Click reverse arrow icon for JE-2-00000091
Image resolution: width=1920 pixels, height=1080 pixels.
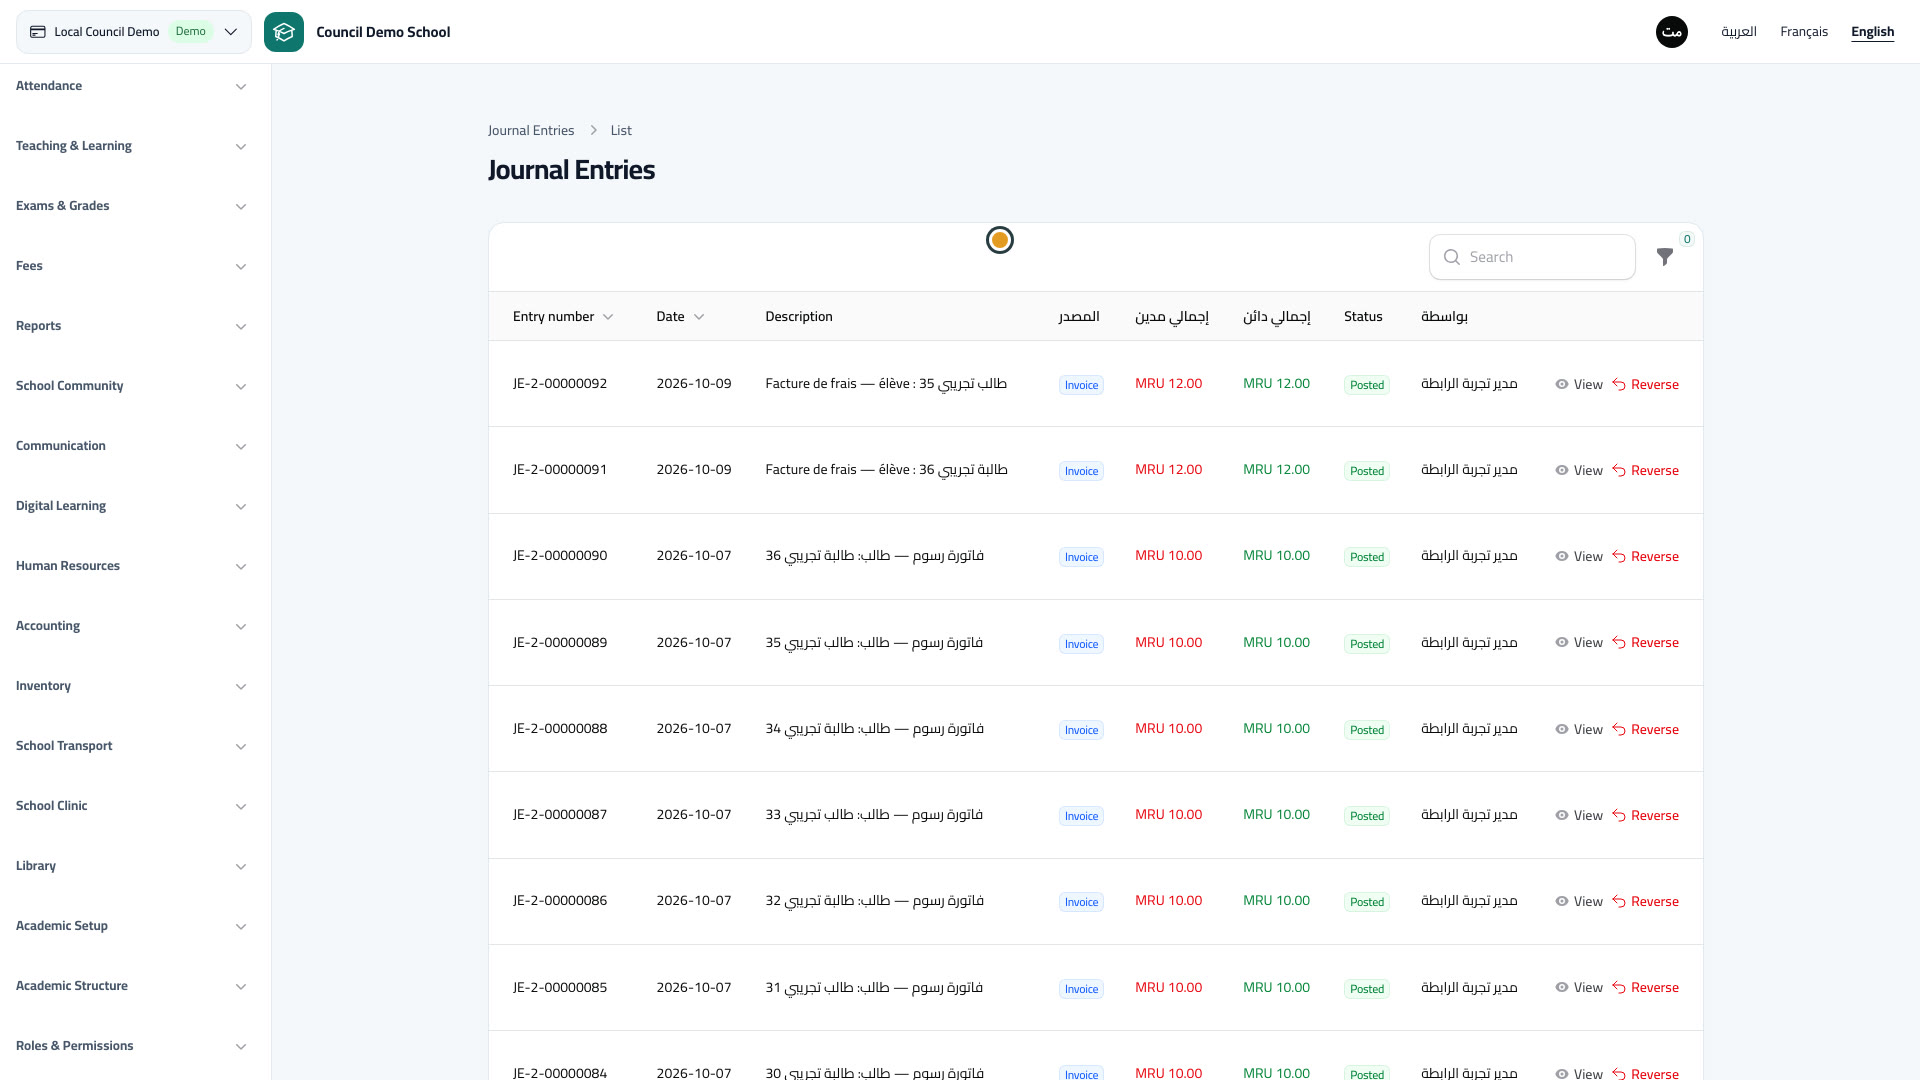(x=1619, y=470)
